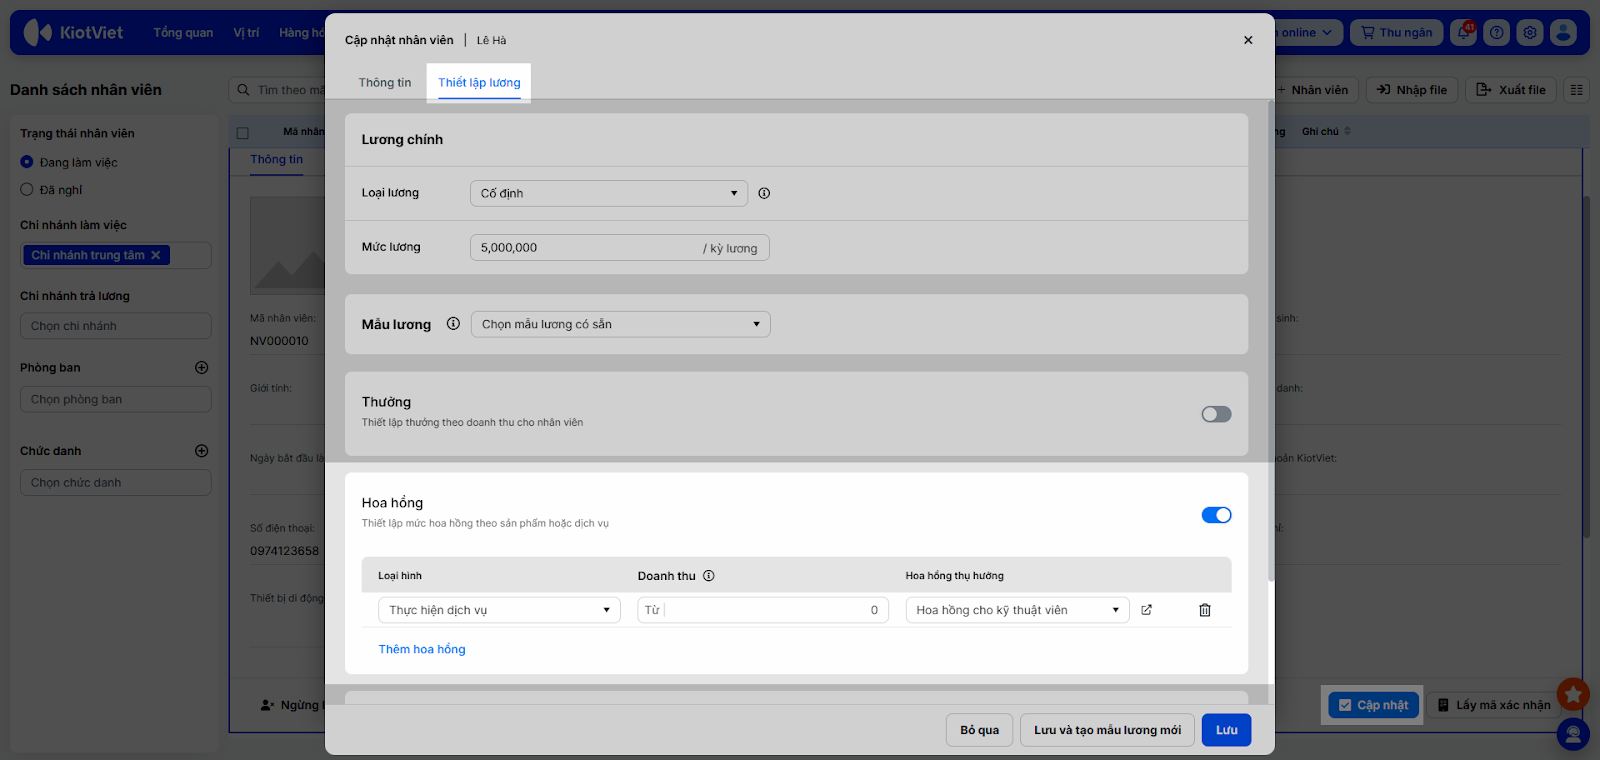Viewport: 1600px width, 760px height.
Task: Click the trash icon to delete commission row
Action: 1205,610
